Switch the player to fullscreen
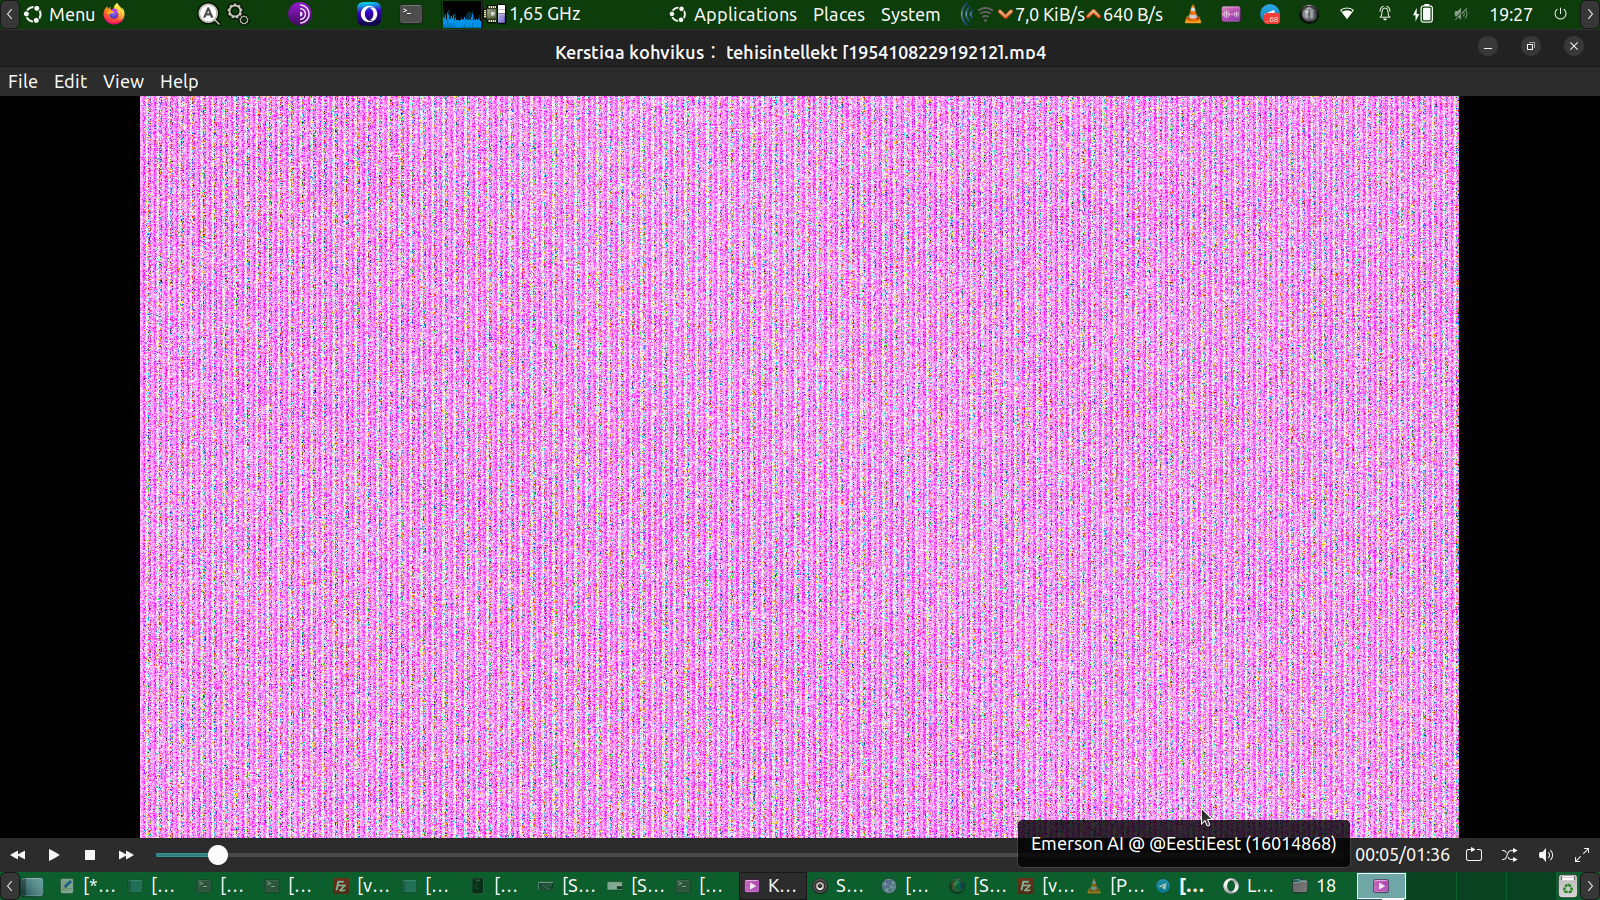 (1582, 855)
